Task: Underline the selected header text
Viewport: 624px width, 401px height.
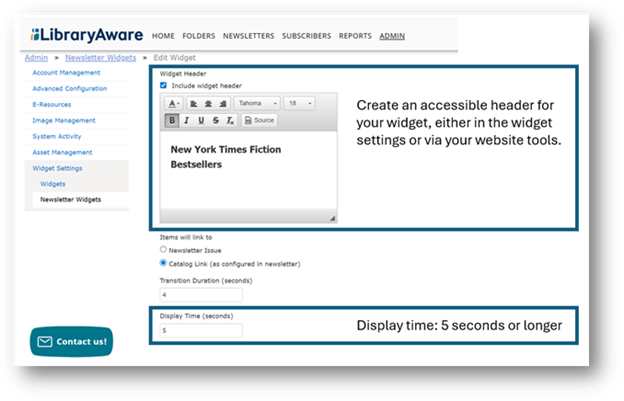Action: [201, 120]
